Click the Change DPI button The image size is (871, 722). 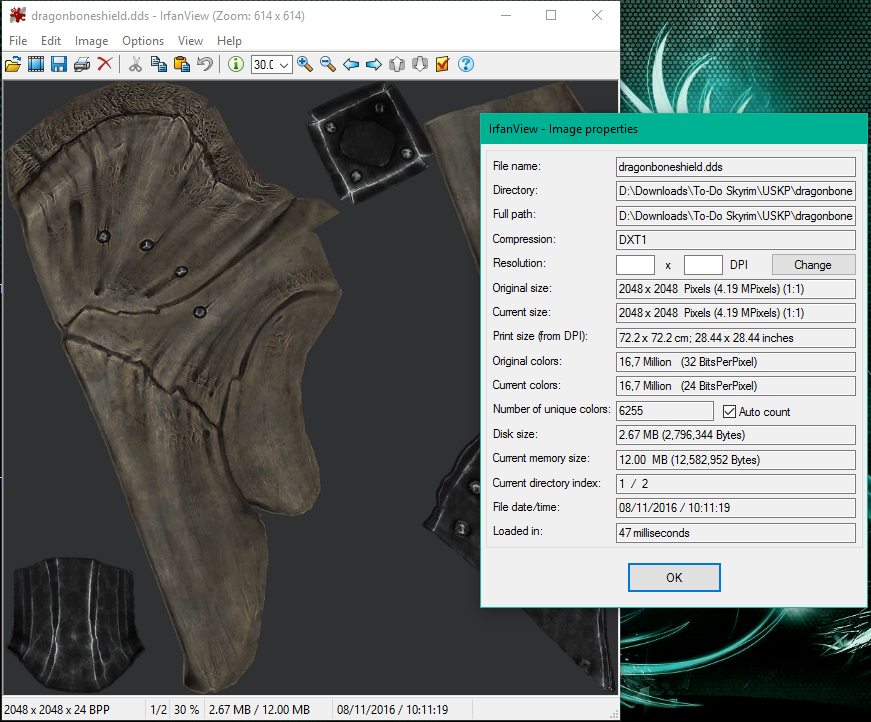tap(812, 265)
